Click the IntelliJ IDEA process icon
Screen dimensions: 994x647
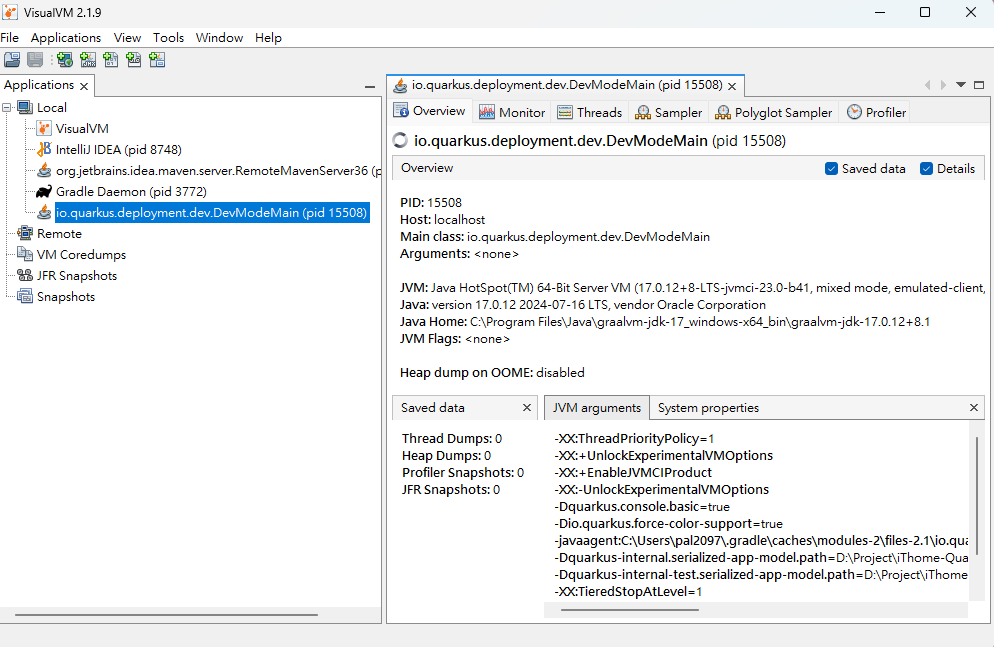[x=44, y=150]
